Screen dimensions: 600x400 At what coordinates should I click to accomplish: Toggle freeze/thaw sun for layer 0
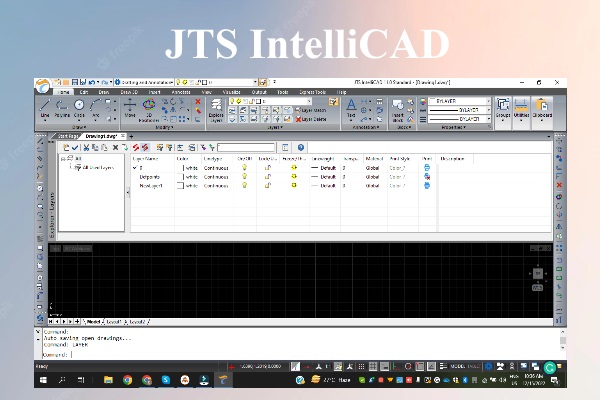tap(294, 167)
